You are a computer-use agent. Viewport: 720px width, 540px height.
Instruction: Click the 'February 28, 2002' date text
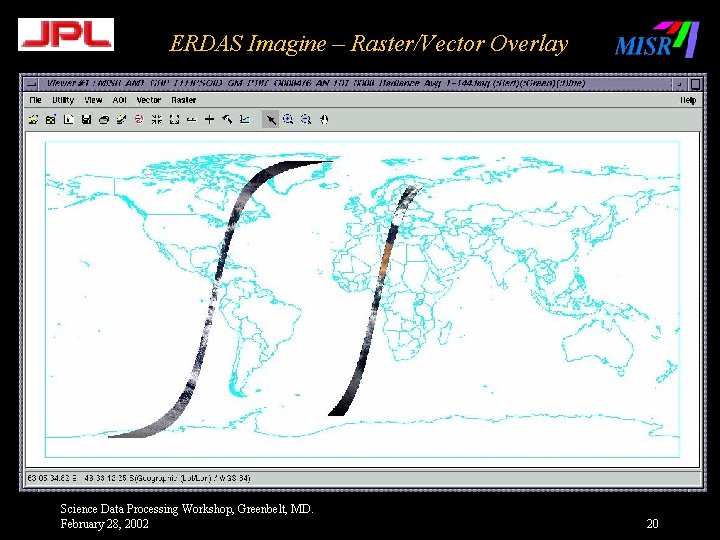pyautogui.click(x=104, y=524)
